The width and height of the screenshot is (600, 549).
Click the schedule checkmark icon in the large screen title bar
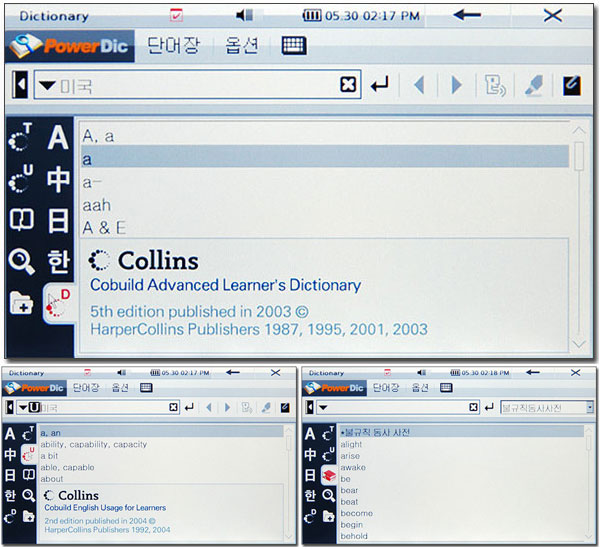coord(176,15)
